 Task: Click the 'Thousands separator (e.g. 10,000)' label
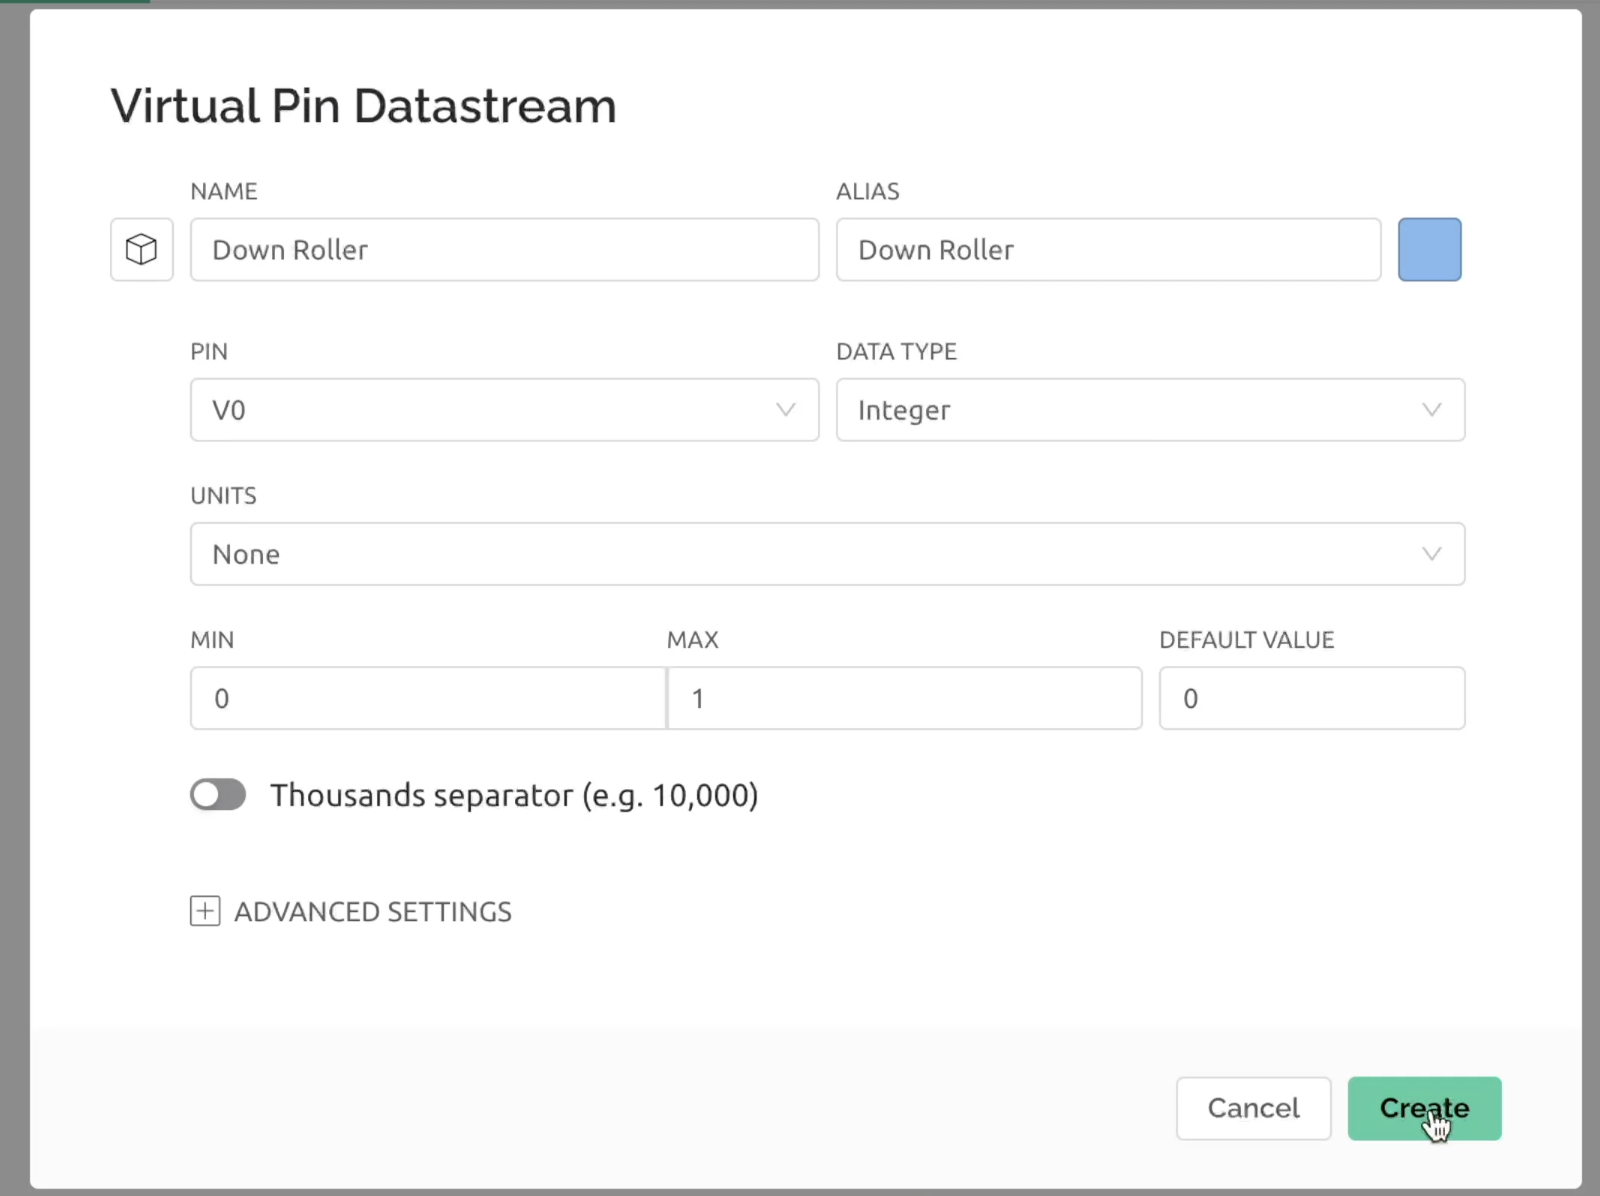(514, 795)
